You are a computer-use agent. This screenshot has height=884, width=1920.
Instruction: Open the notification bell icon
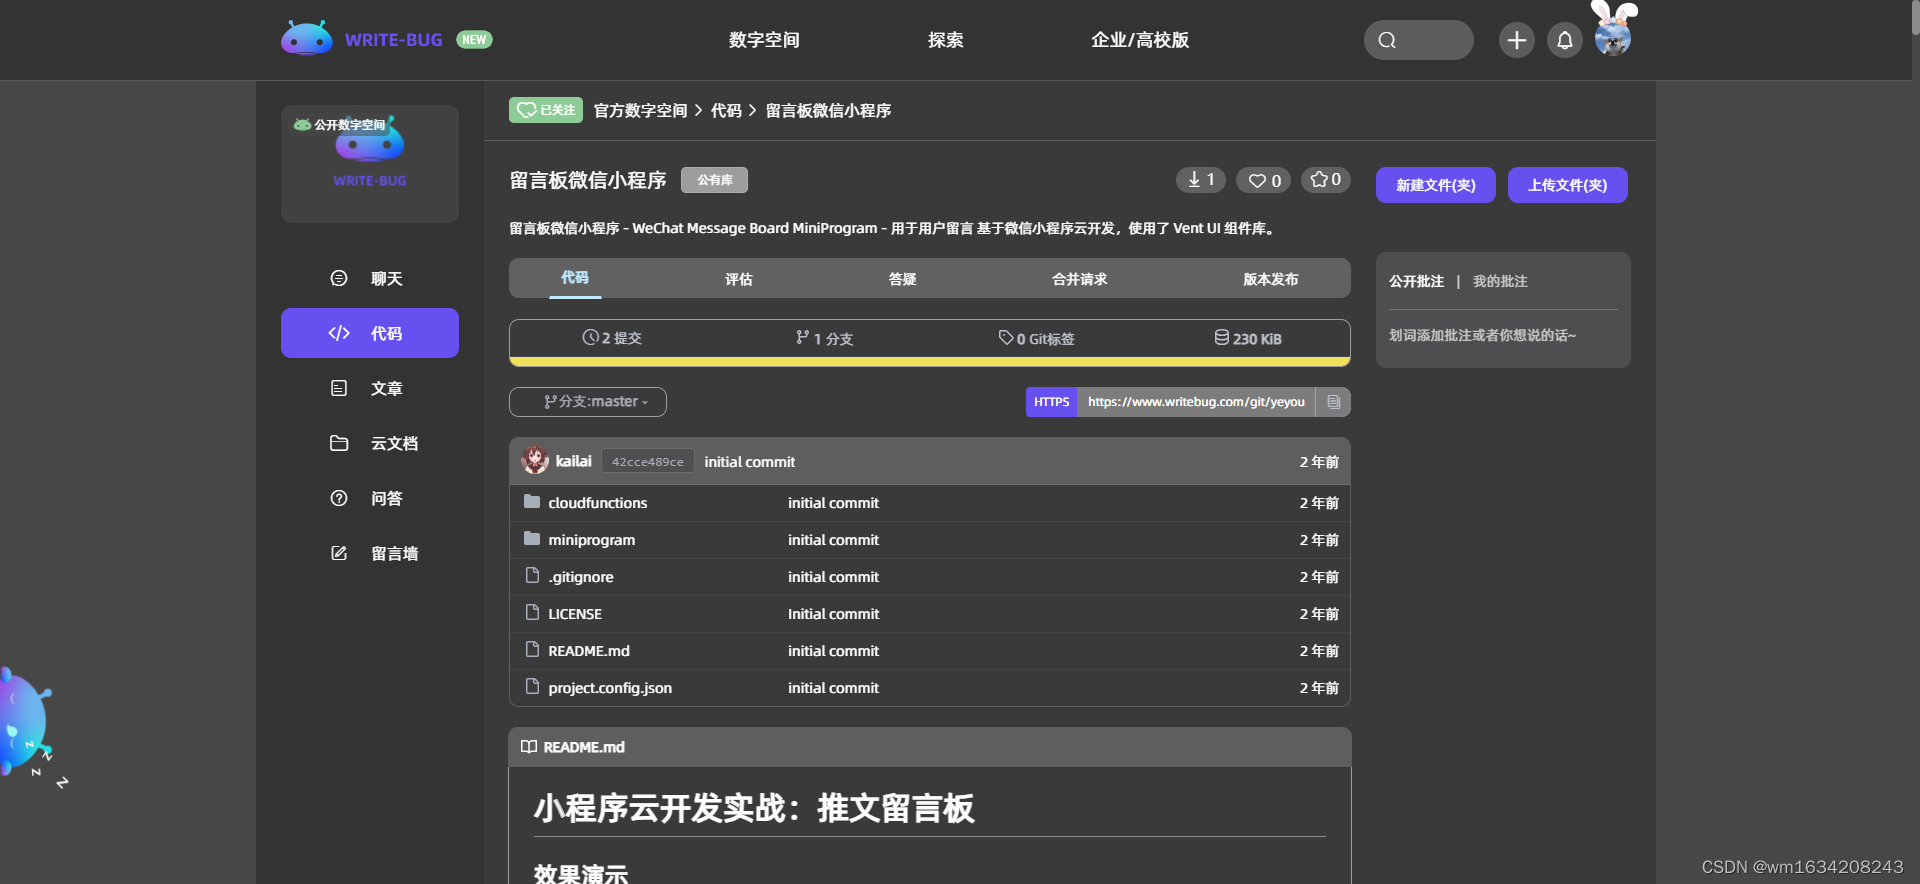click(x=1565, y=40)
